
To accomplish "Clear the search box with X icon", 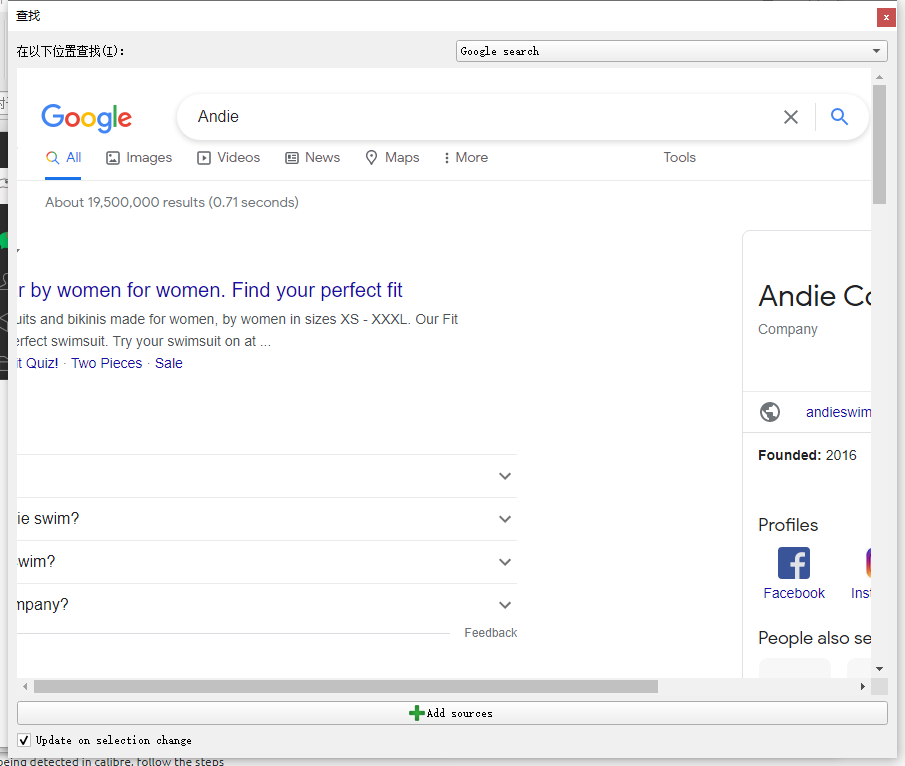I will click(791, 117).
